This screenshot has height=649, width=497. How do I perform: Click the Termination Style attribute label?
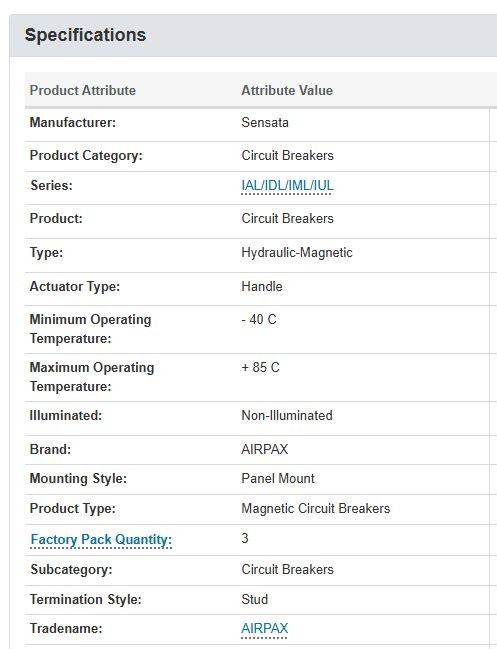tap(86, 599)
